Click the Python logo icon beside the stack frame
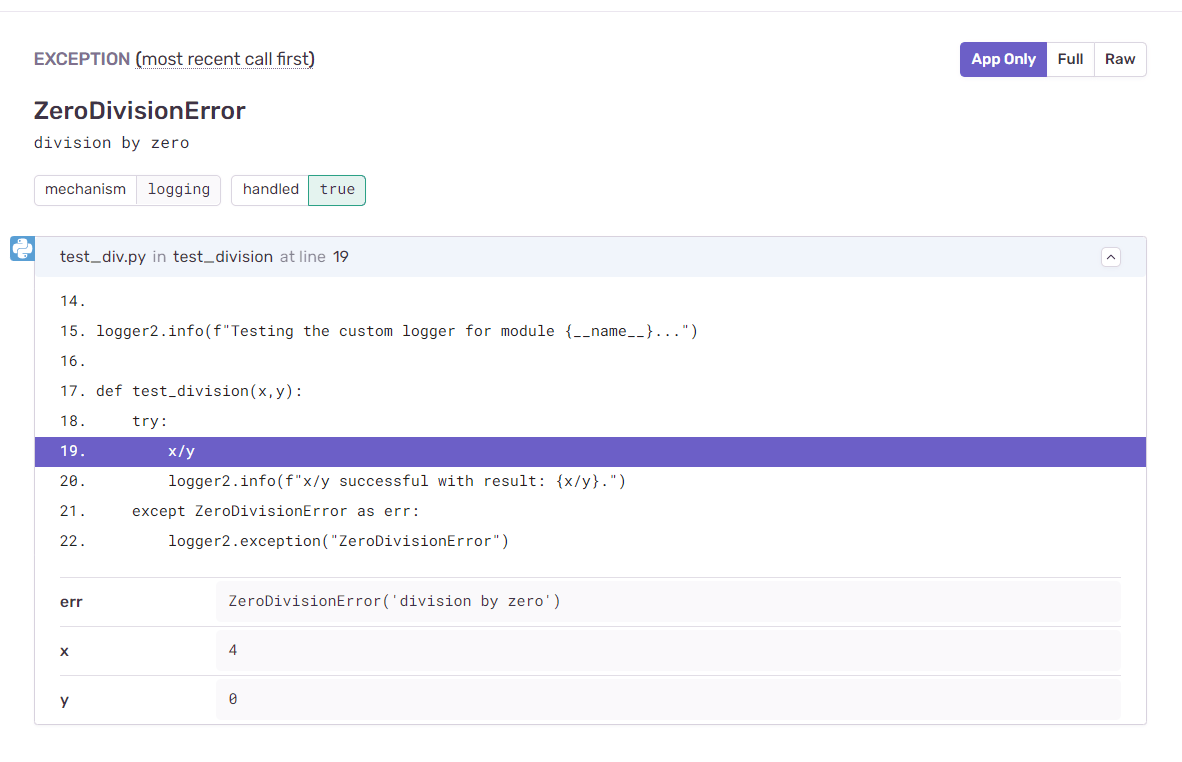This screenshot has width=1182, height=762. point(22,248)
